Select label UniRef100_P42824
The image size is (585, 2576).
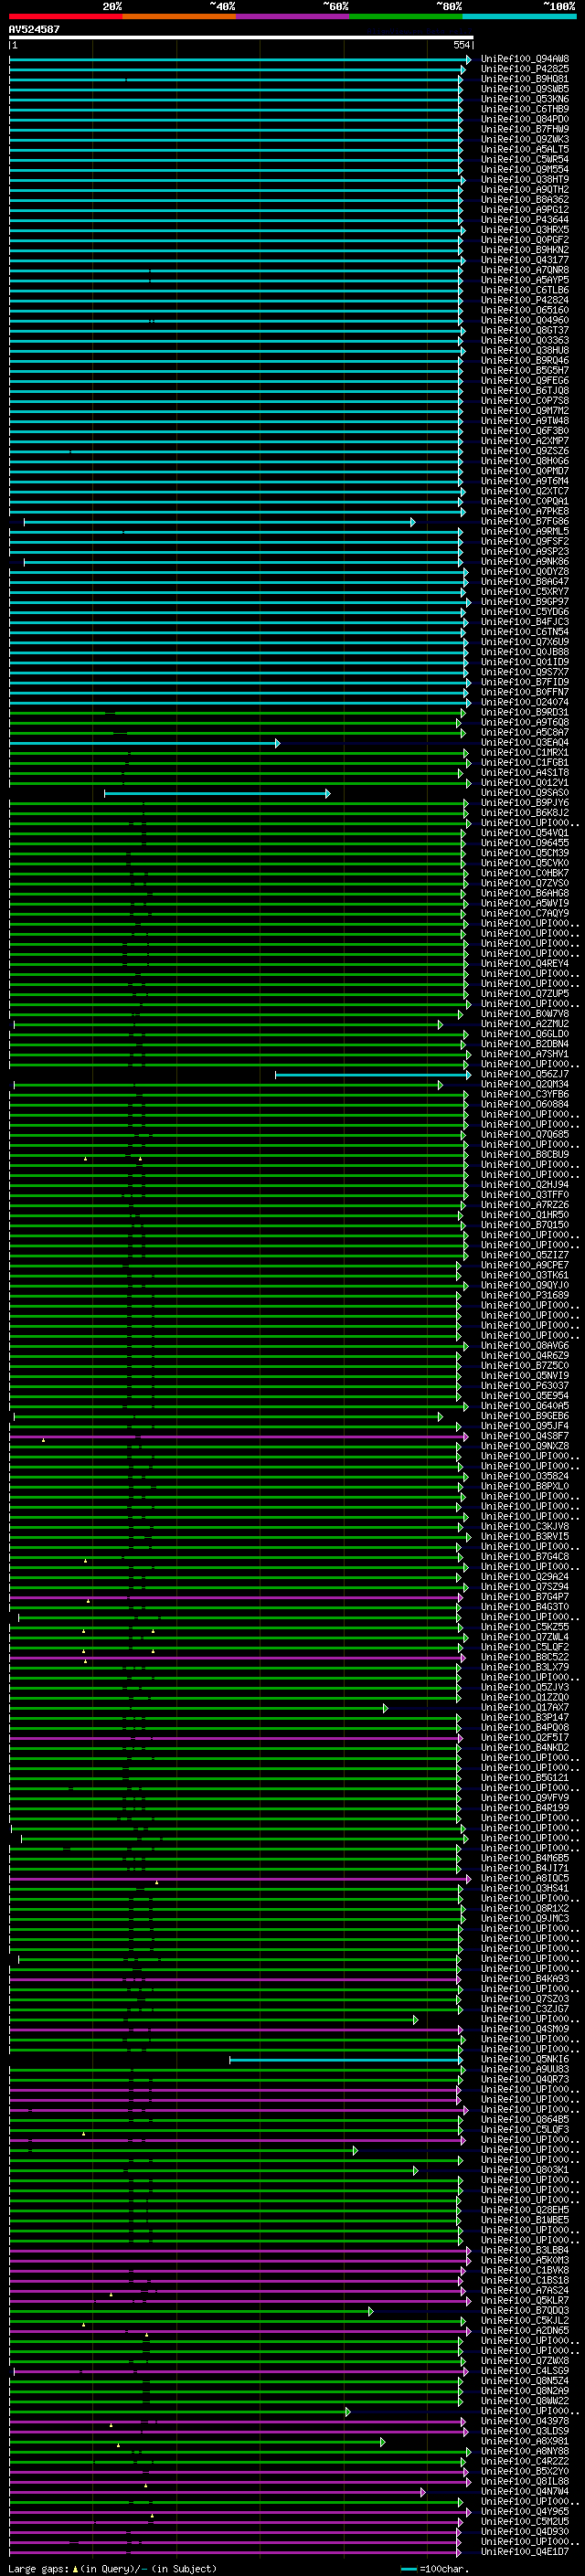(525, 300)
